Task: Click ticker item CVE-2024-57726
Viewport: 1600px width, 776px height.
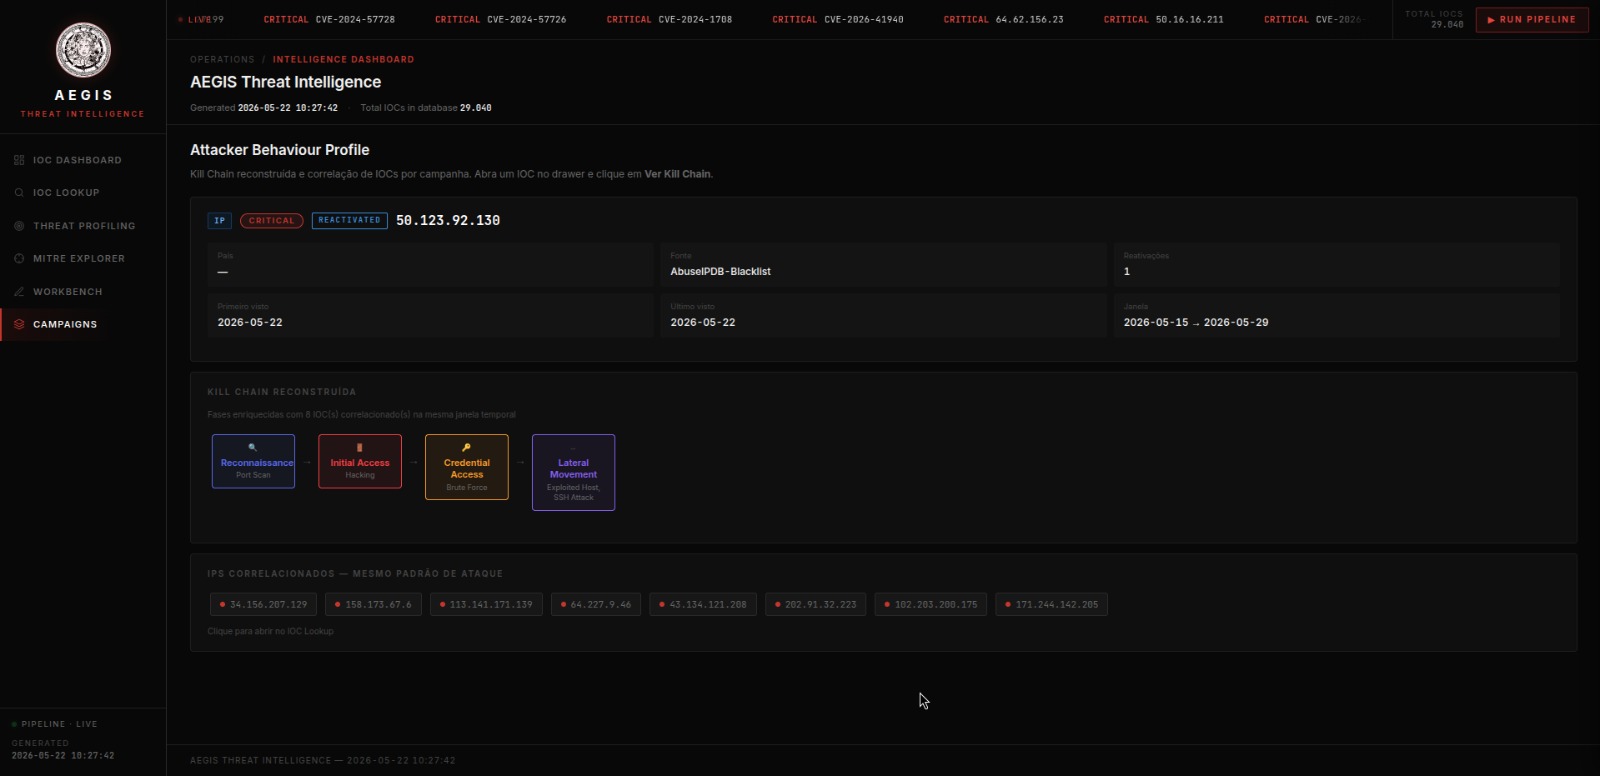Action: coord(500,20)
